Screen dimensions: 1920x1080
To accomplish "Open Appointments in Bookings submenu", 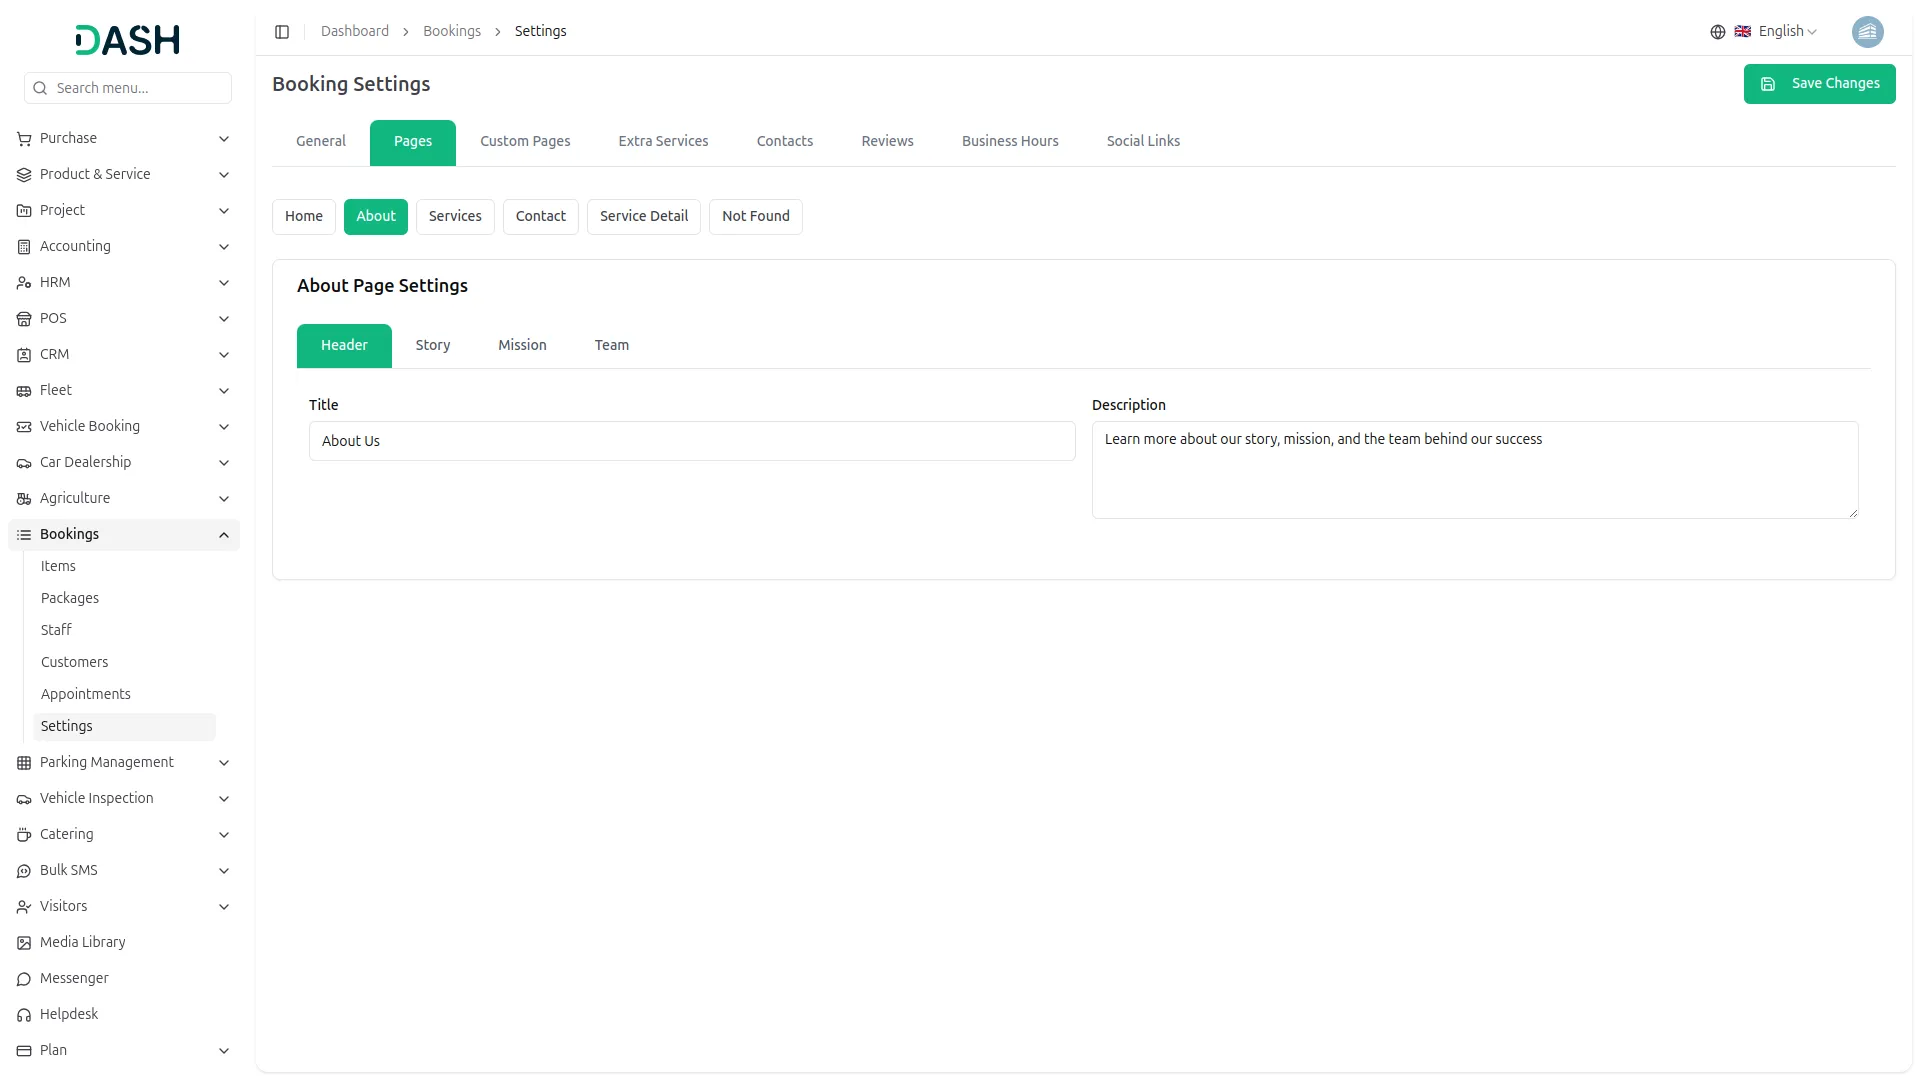I will tap(86, 694).
